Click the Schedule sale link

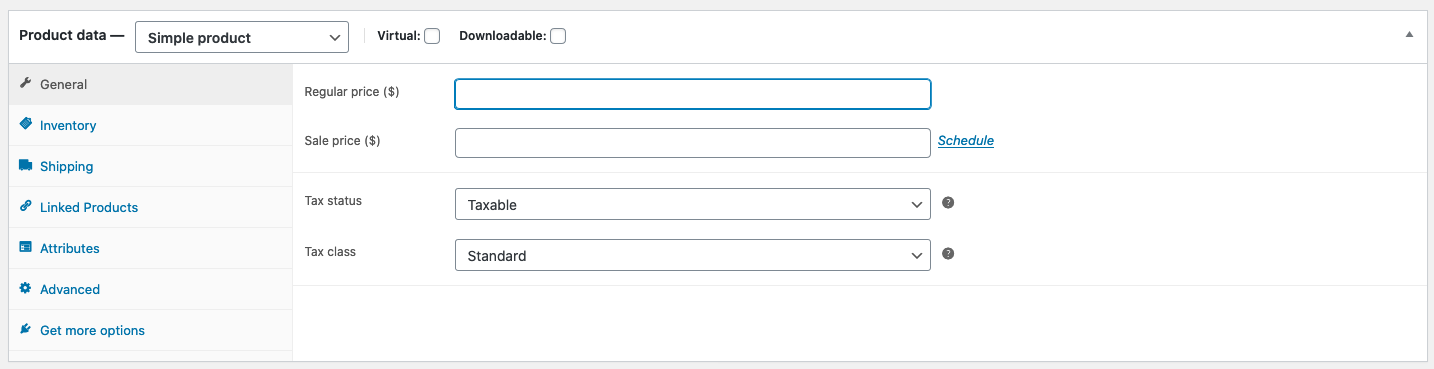pyautogui.click(x=966, y=141)
